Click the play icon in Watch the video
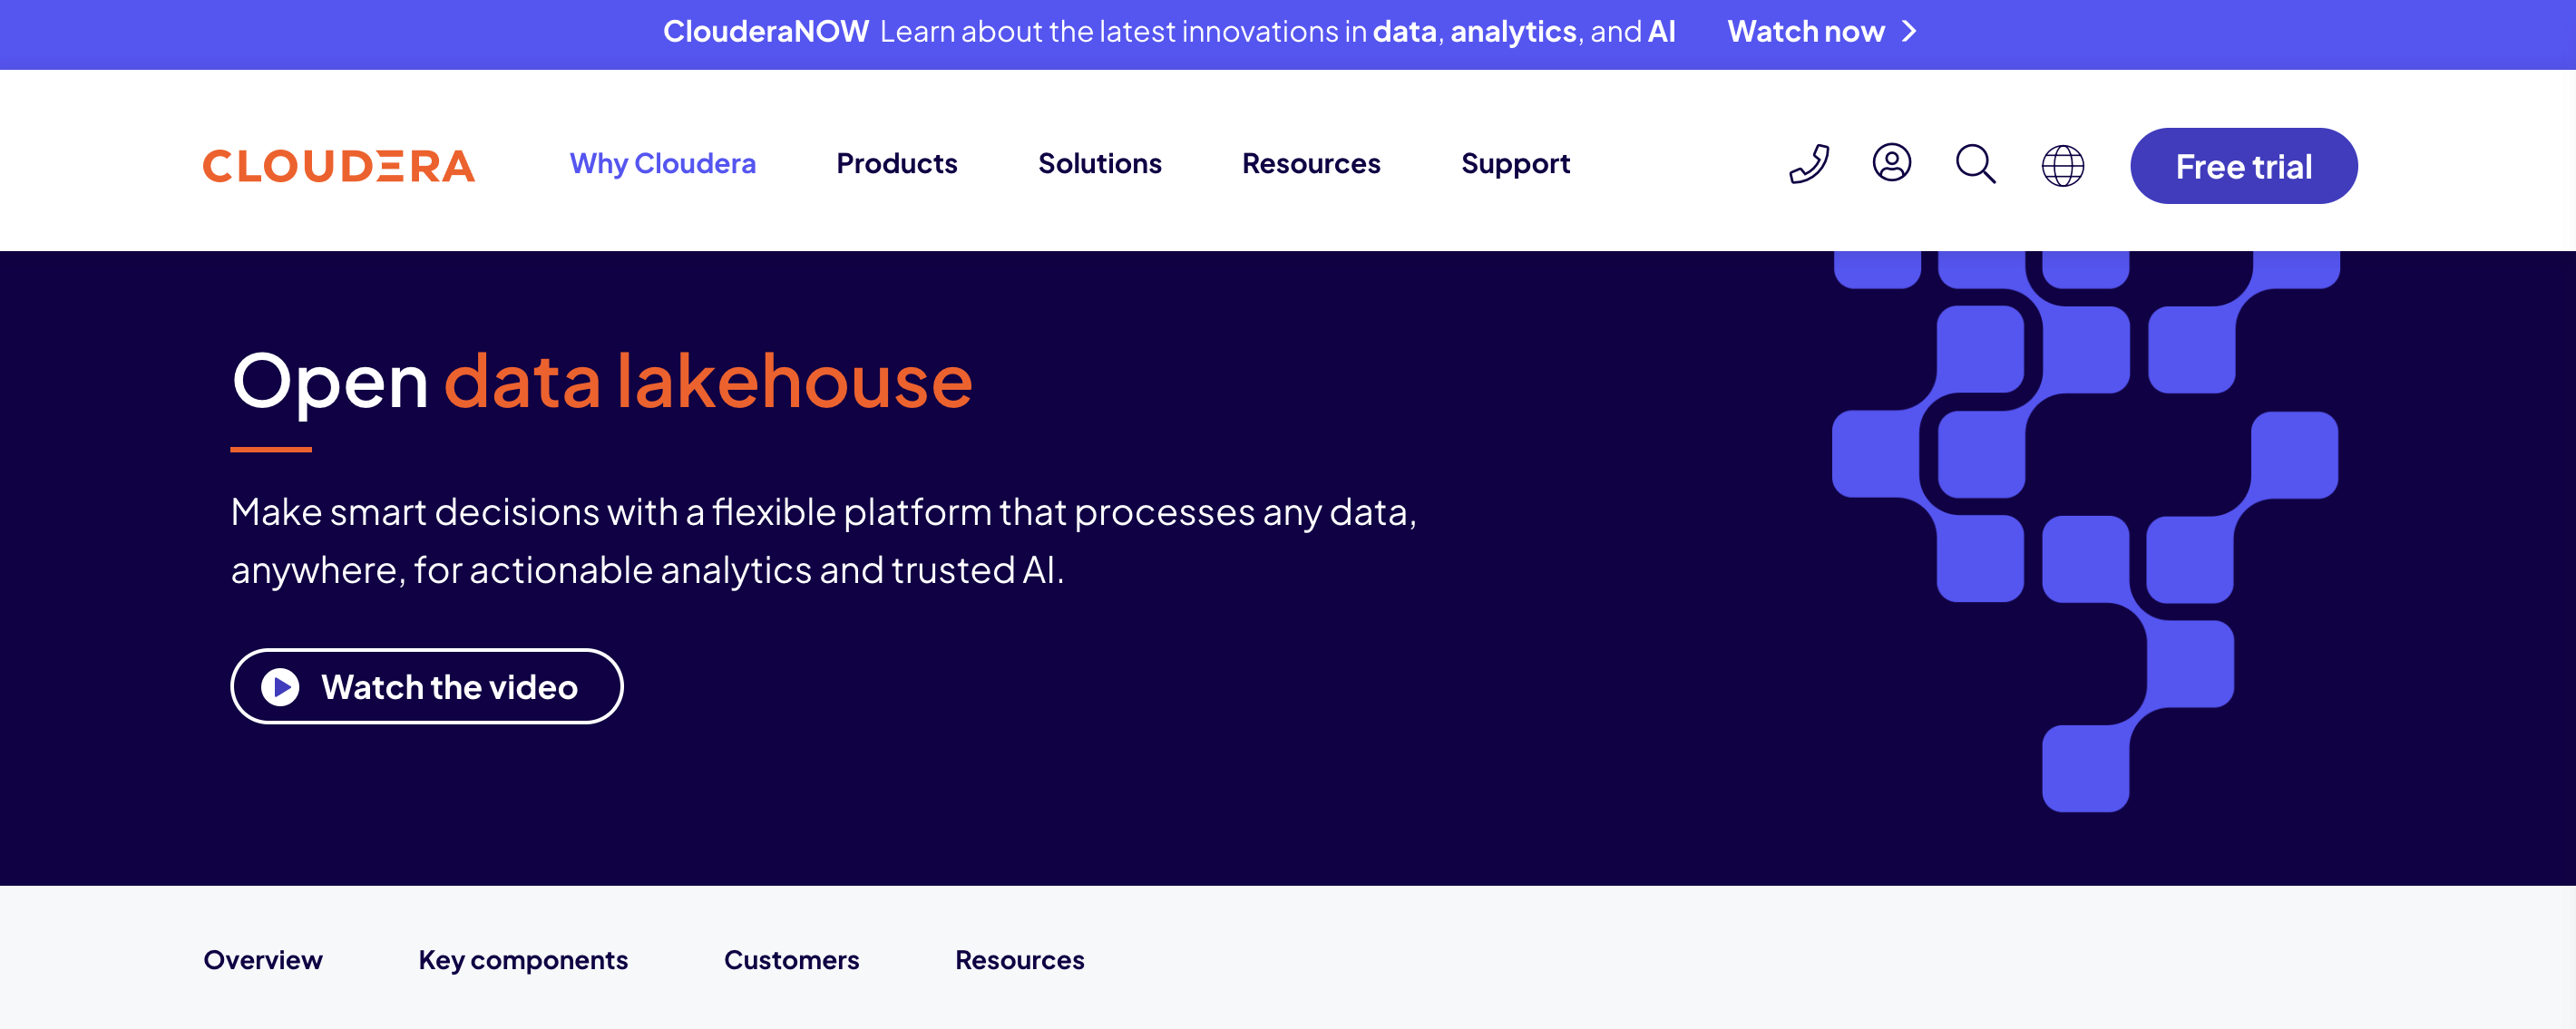The height and width of the screenshot is (1029, 2576). [280, 687]
